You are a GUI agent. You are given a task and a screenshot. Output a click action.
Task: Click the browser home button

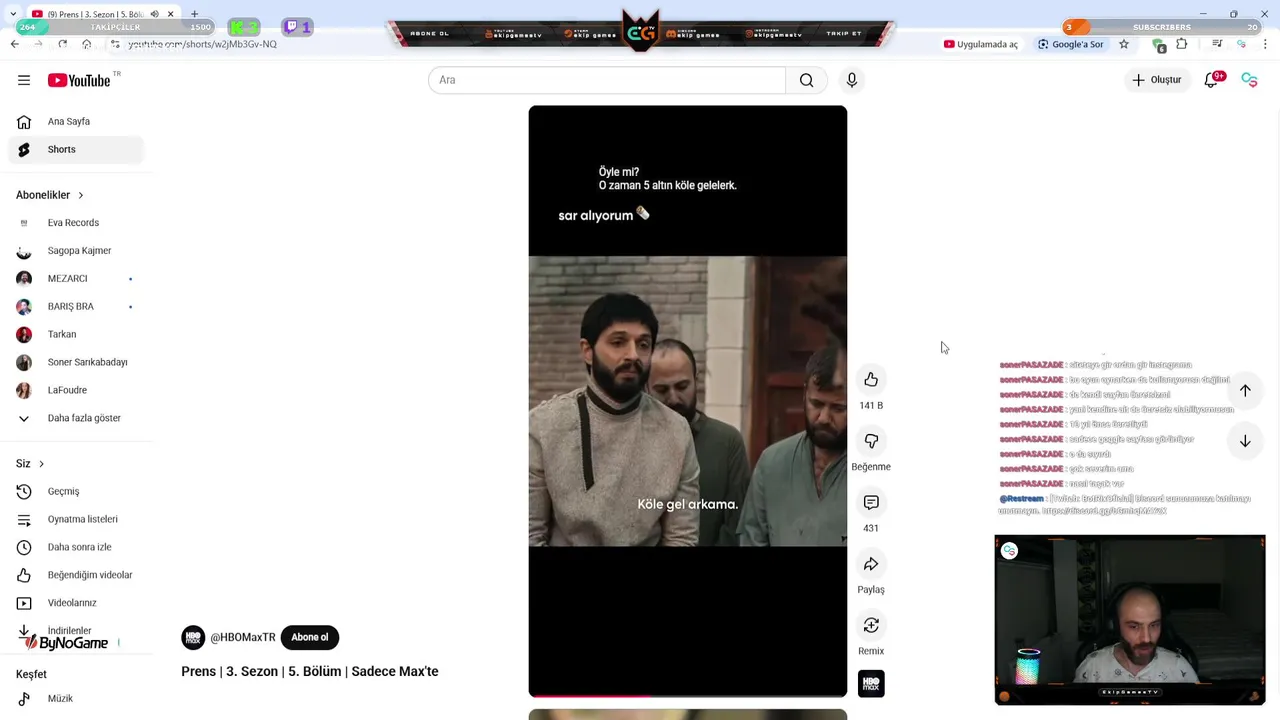[x=87, y=44]
